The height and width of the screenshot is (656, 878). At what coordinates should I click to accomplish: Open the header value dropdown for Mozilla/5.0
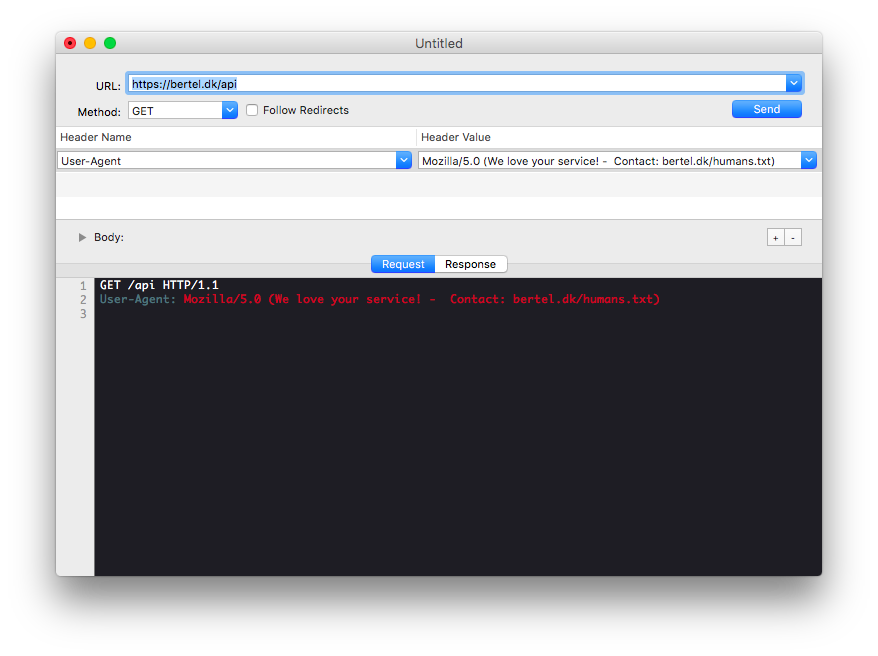[x=810, y=159]
